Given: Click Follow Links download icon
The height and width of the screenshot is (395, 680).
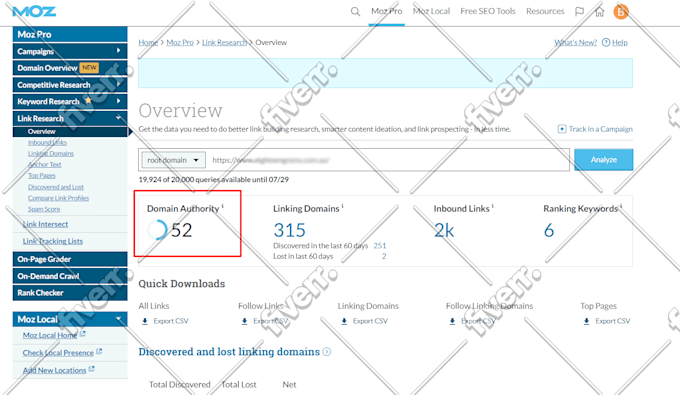Looking at the screenshot, I should point(245,321).
